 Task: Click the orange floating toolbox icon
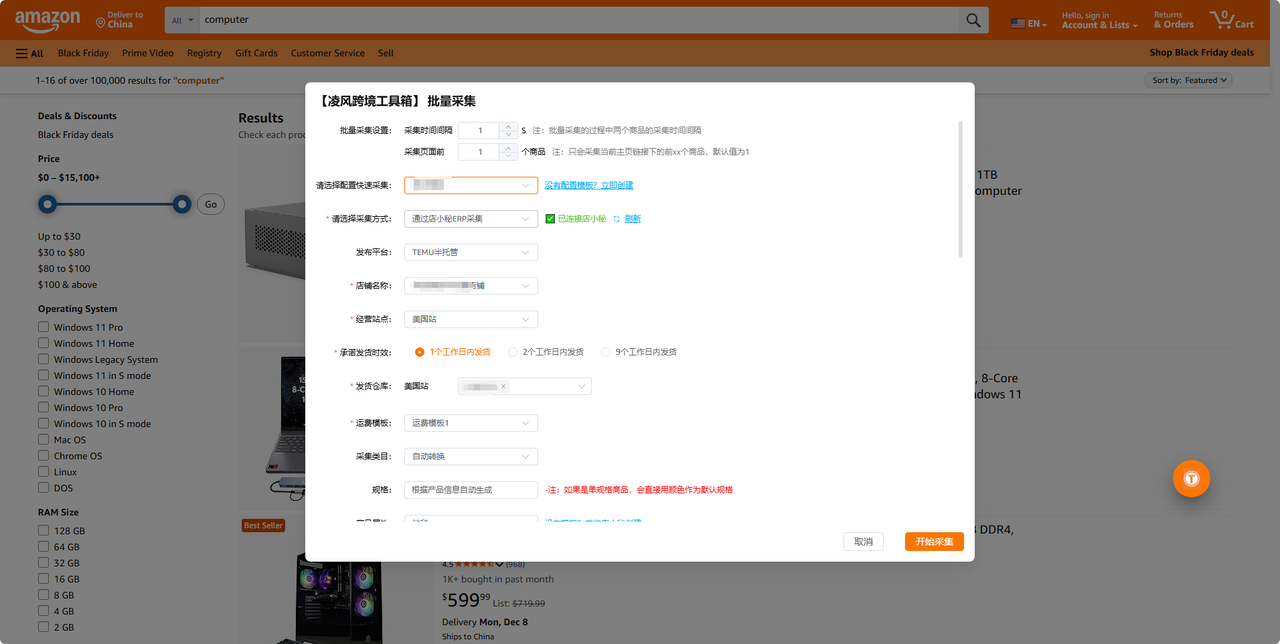tap(1191, 478)
